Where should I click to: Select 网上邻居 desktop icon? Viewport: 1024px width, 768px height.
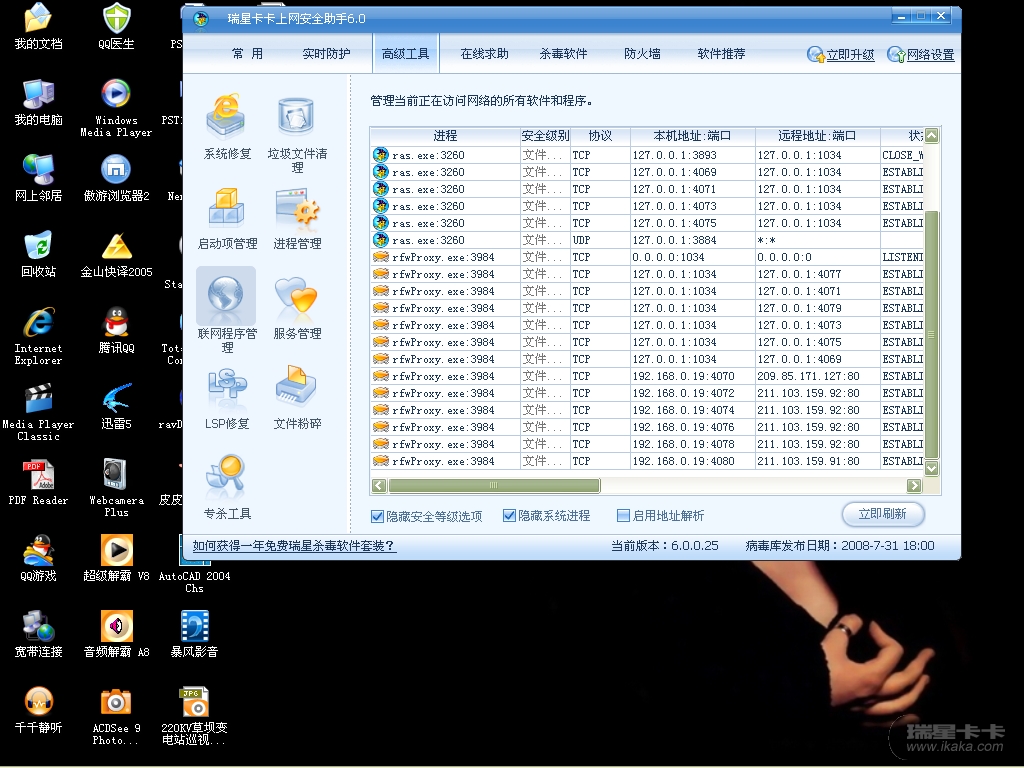39,178
